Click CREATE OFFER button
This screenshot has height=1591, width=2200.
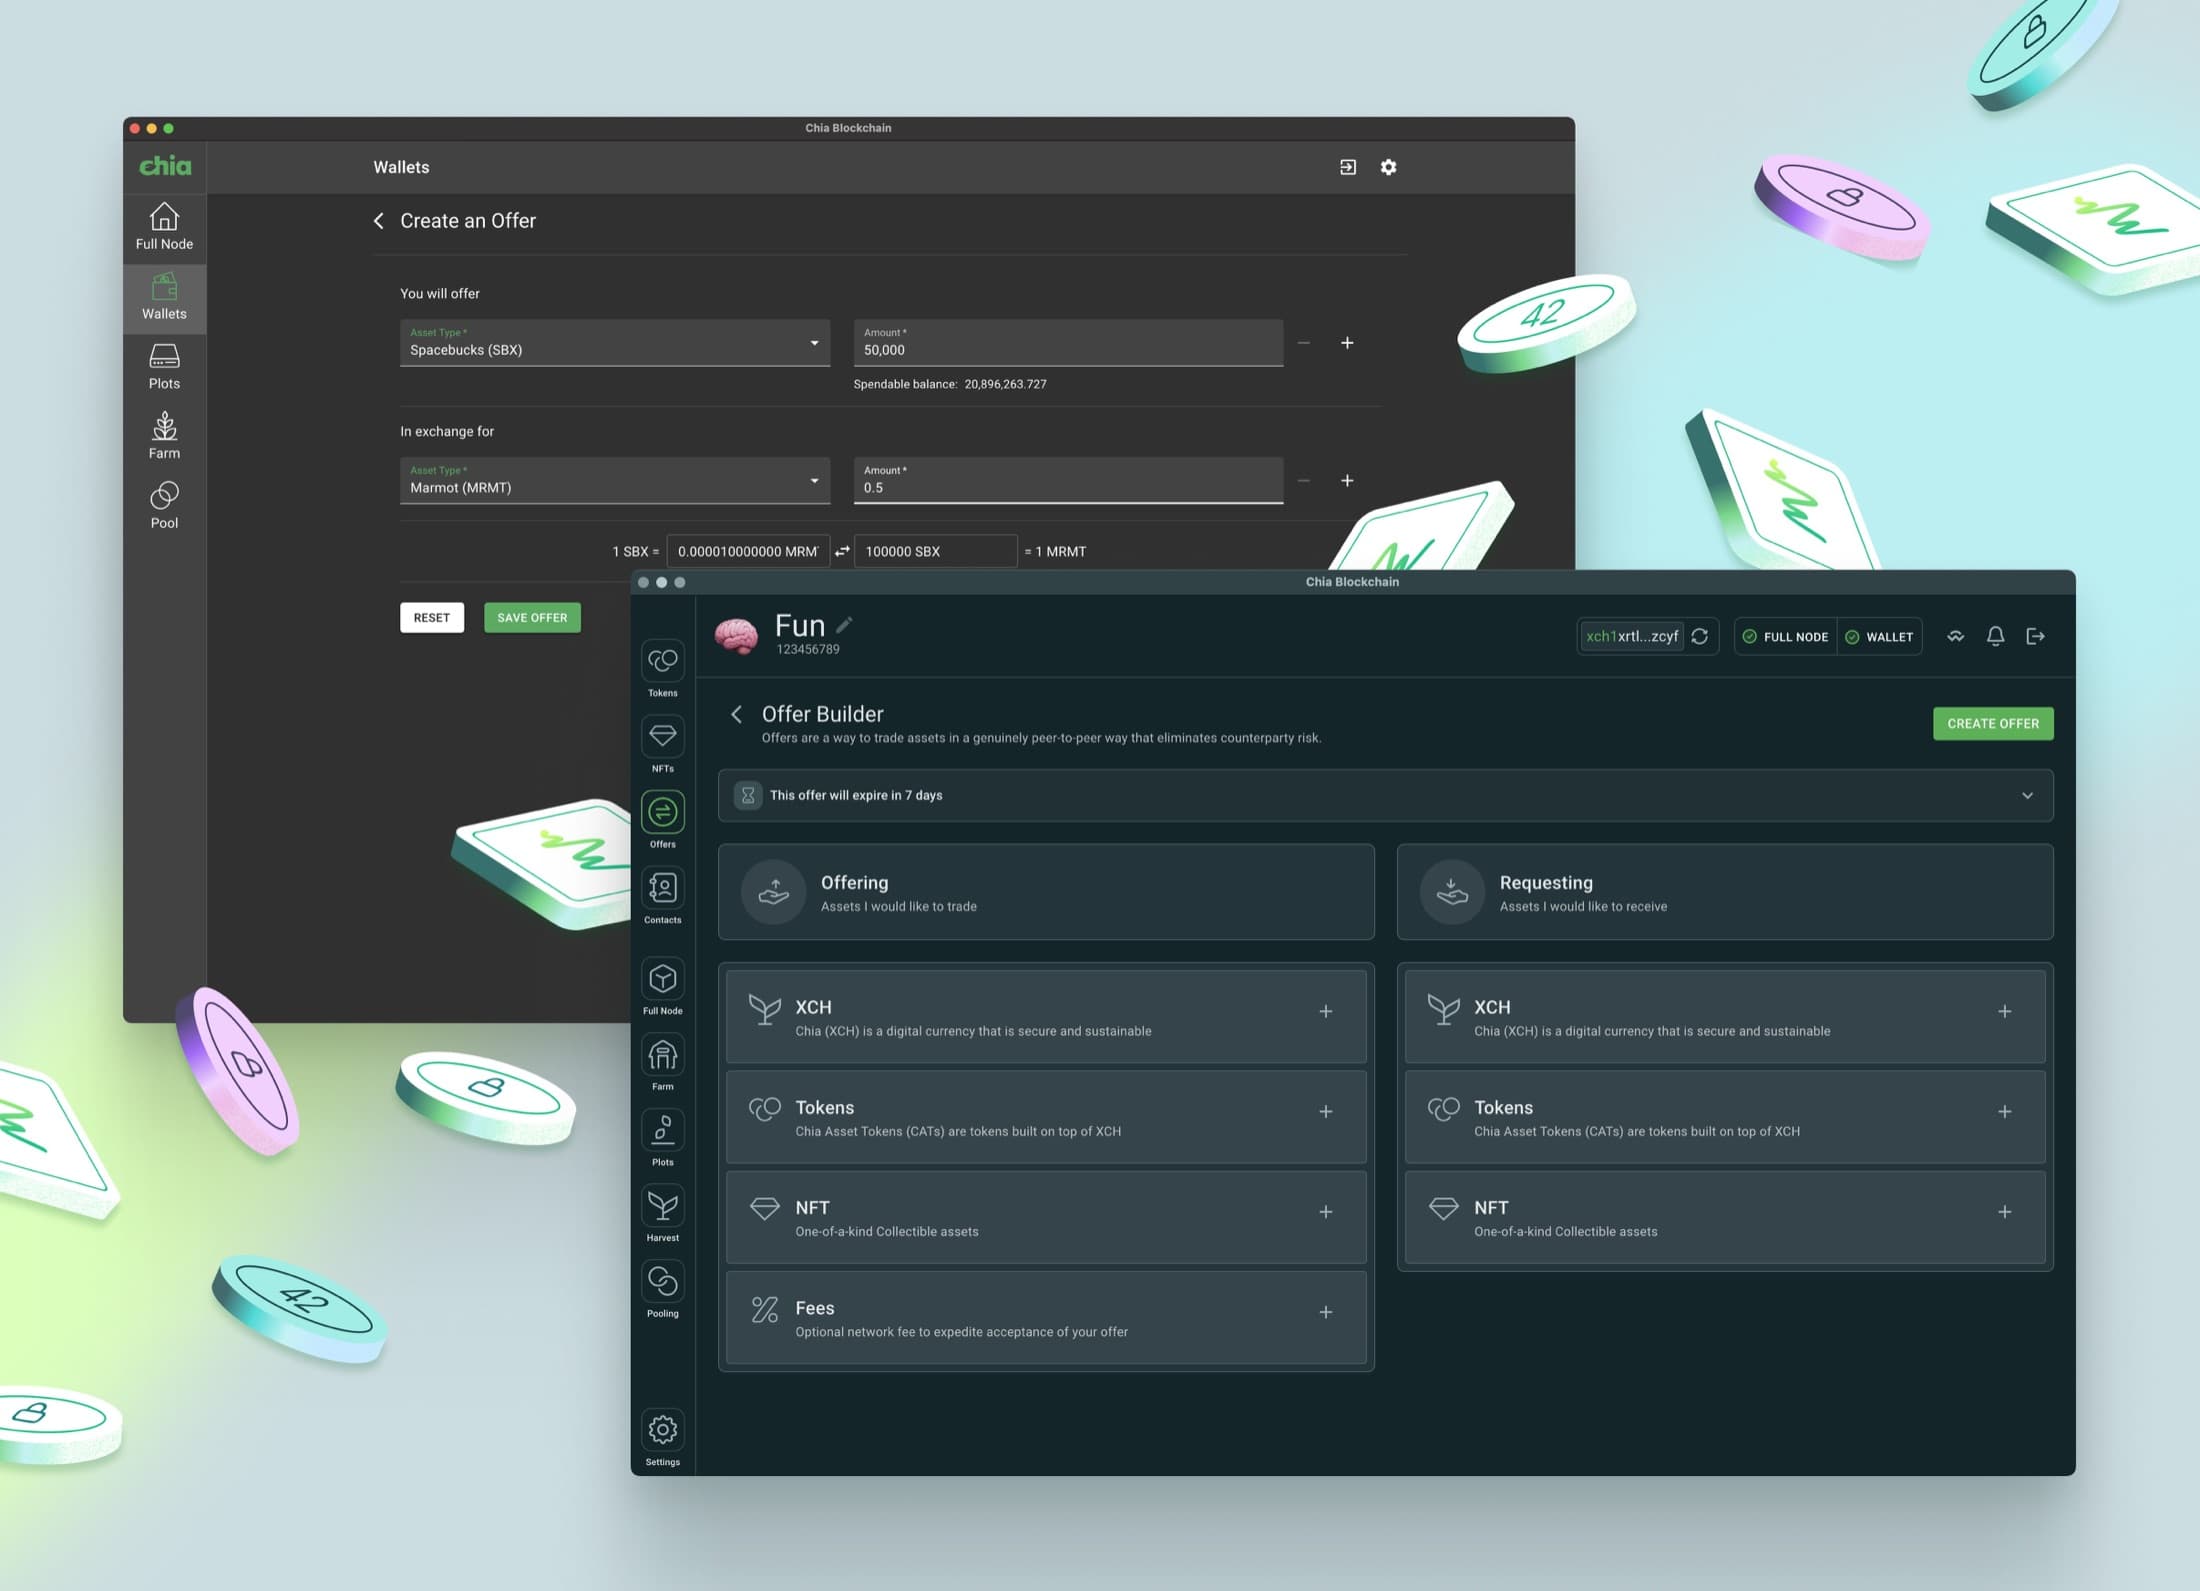click(x=1992, y=723)
